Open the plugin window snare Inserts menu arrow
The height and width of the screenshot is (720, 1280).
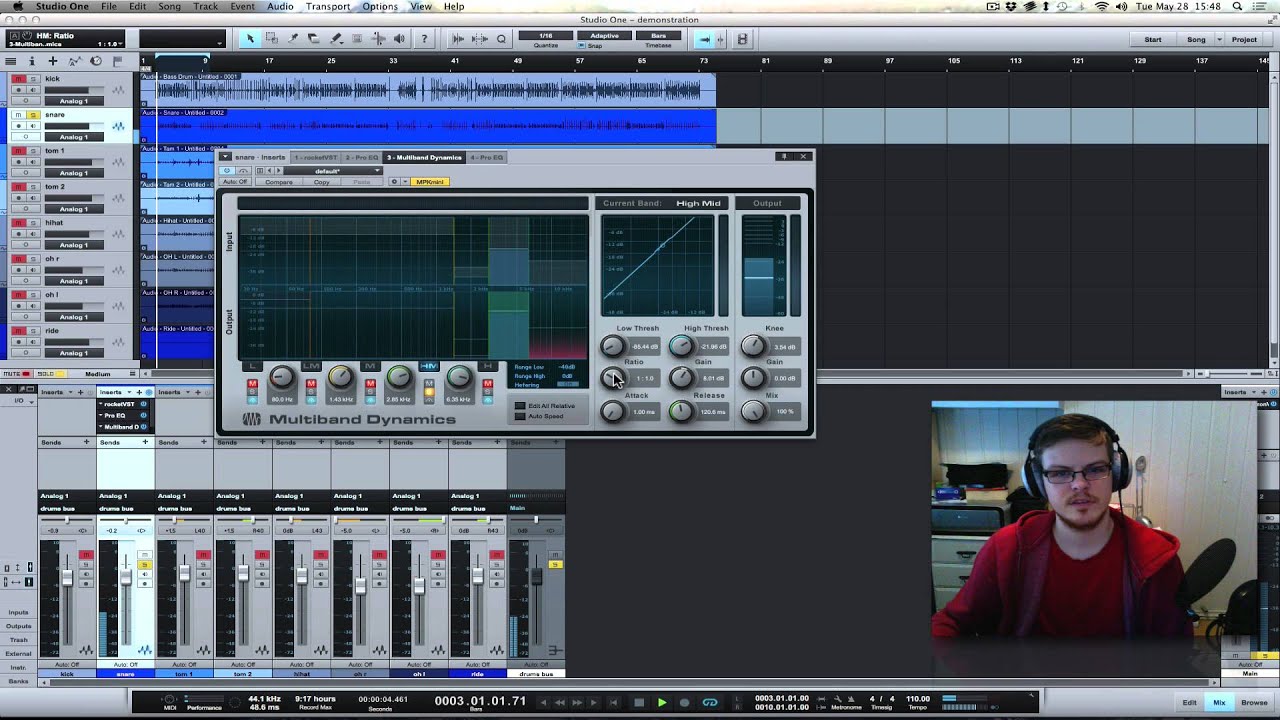(225, 157)
